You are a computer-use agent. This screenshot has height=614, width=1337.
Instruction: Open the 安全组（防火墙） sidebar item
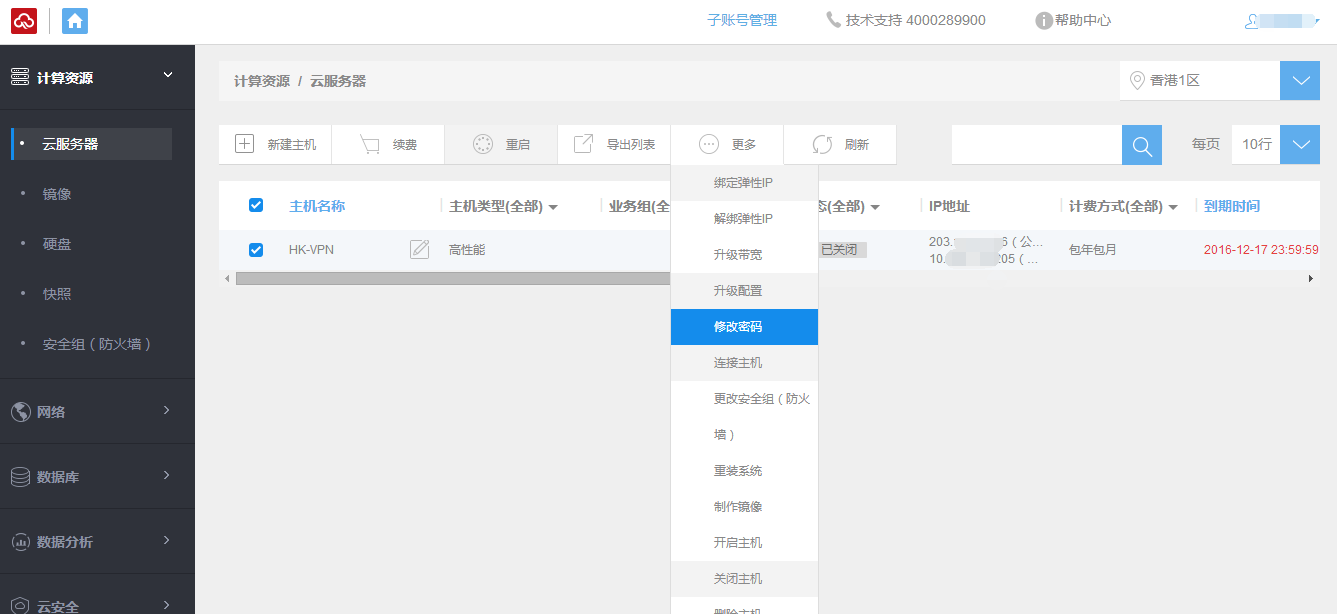coord(97,344)
